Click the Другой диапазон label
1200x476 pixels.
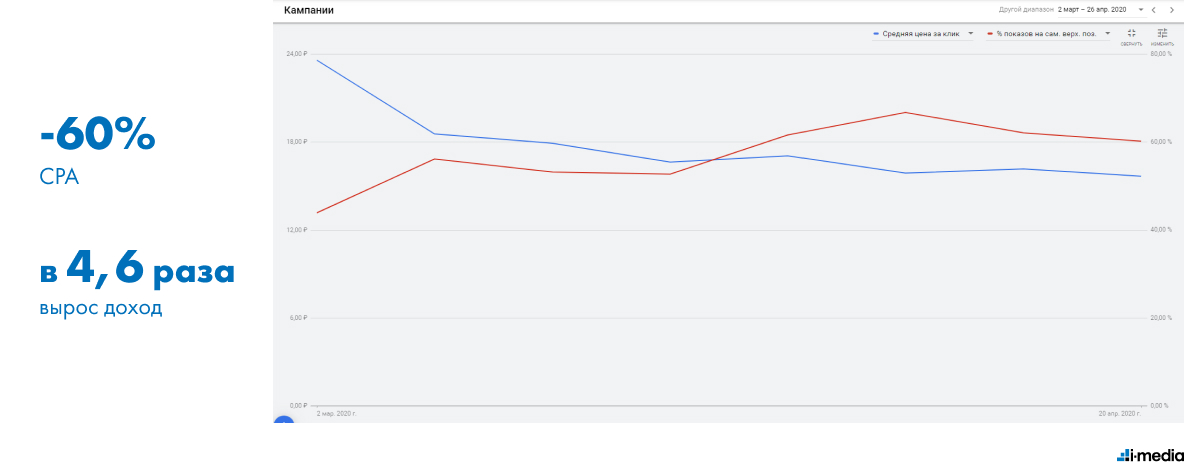1026,10
